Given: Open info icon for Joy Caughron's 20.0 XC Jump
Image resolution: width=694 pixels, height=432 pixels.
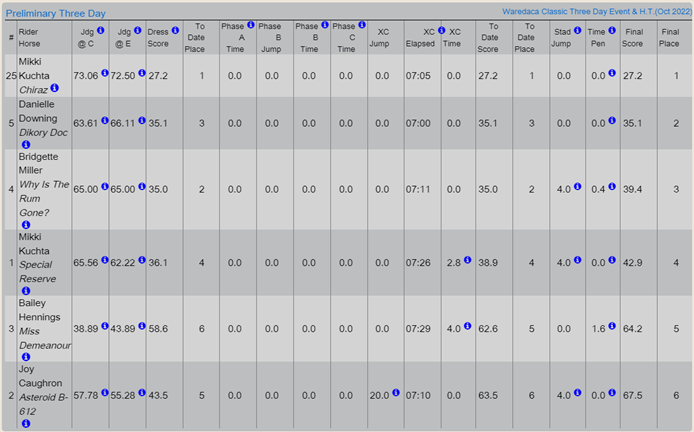Looking at the screenshot, I should click(397, 396).
